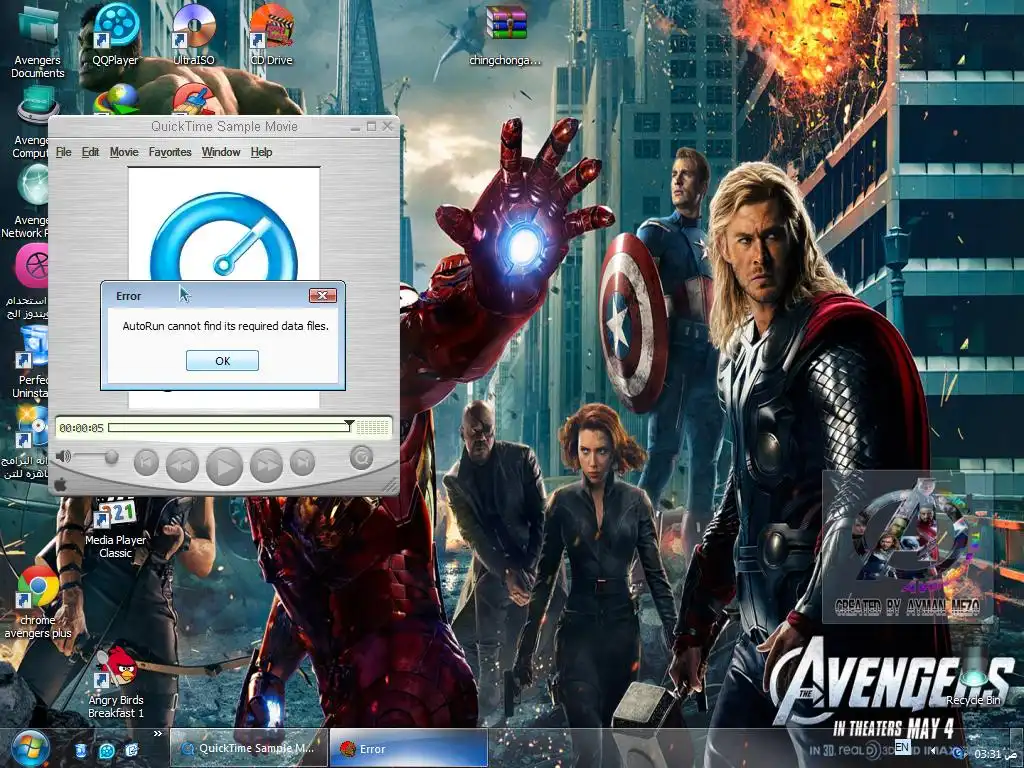Click the third quick launch icon

[x=131, y=751]
